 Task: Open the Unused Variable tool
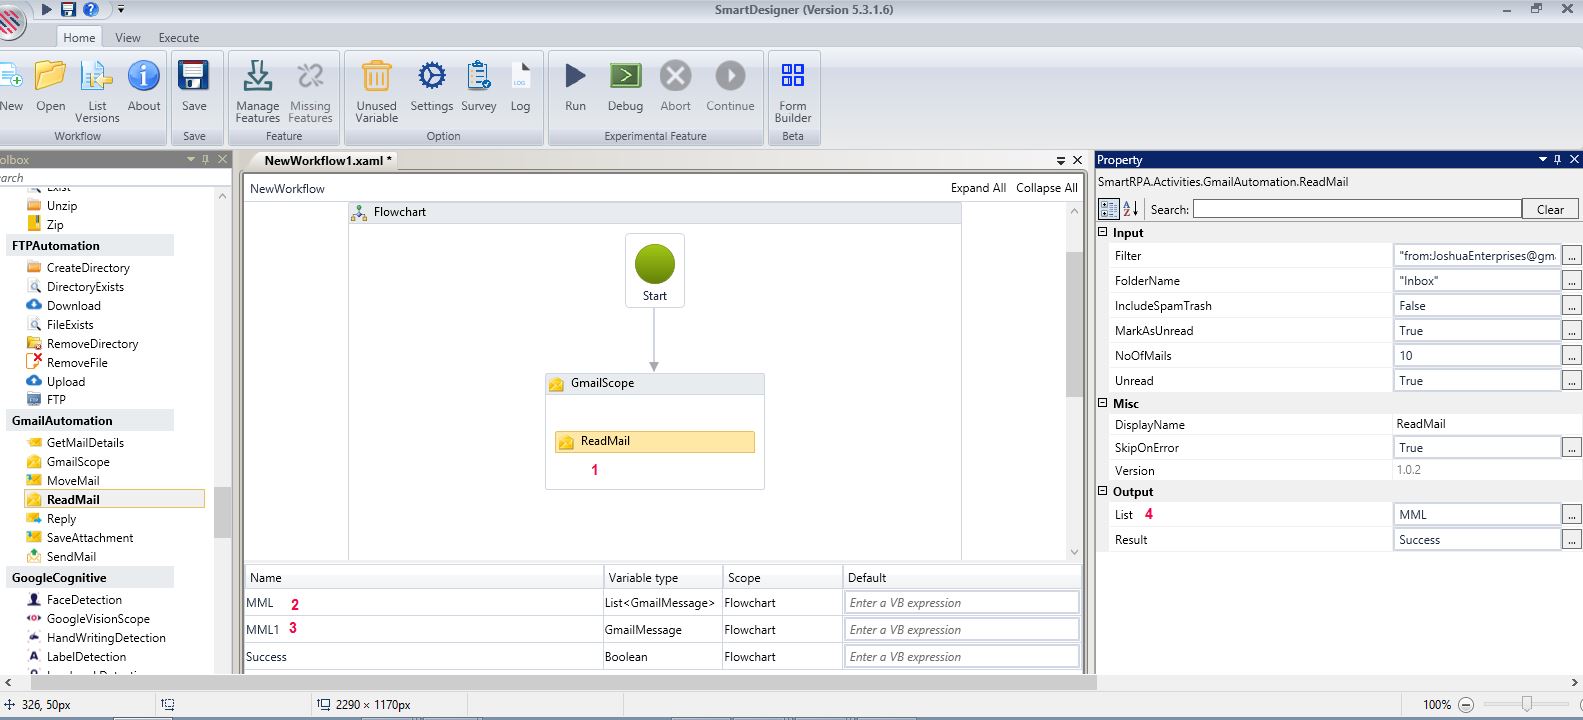376,77
